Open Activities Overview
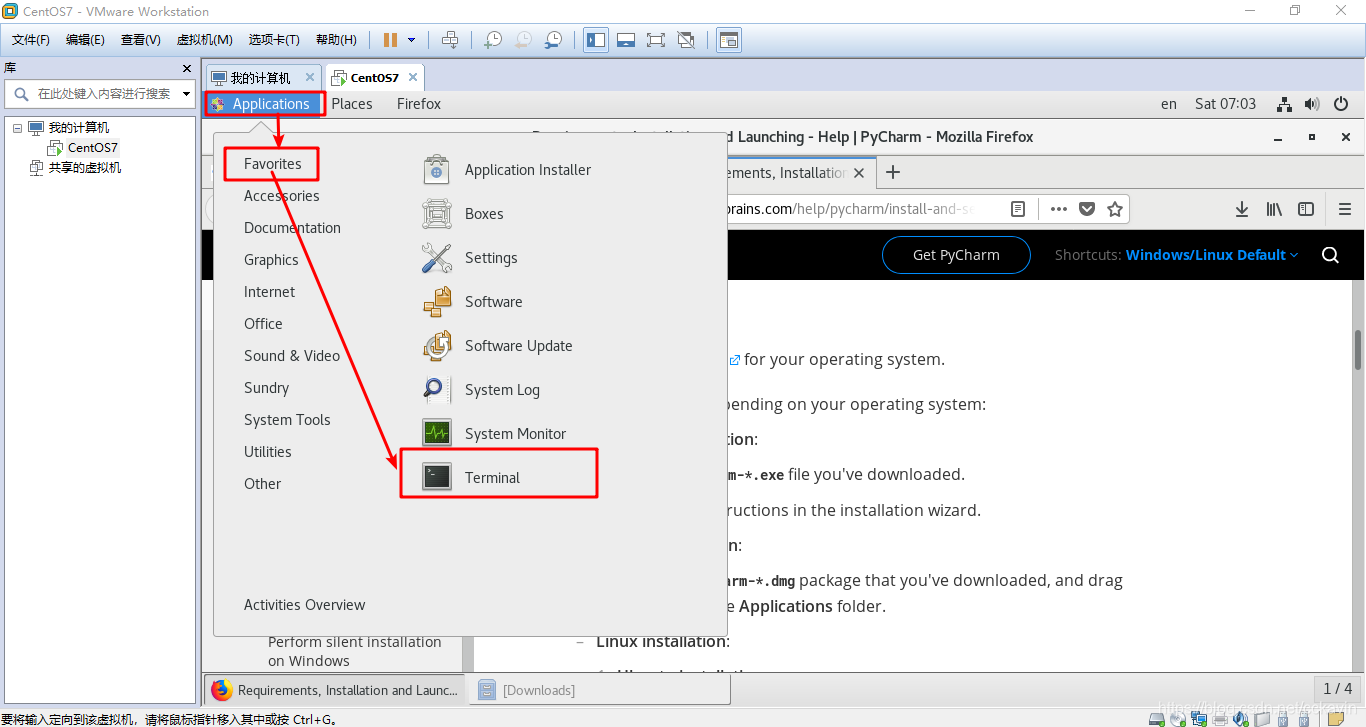 (304, 605)
